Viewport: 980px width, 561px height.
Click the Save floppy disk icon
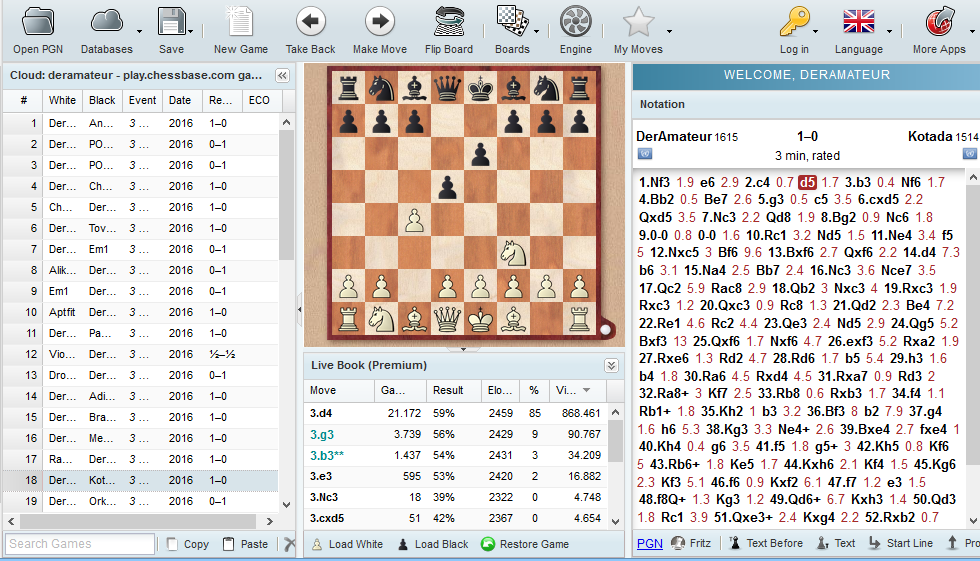coord(171,22)
